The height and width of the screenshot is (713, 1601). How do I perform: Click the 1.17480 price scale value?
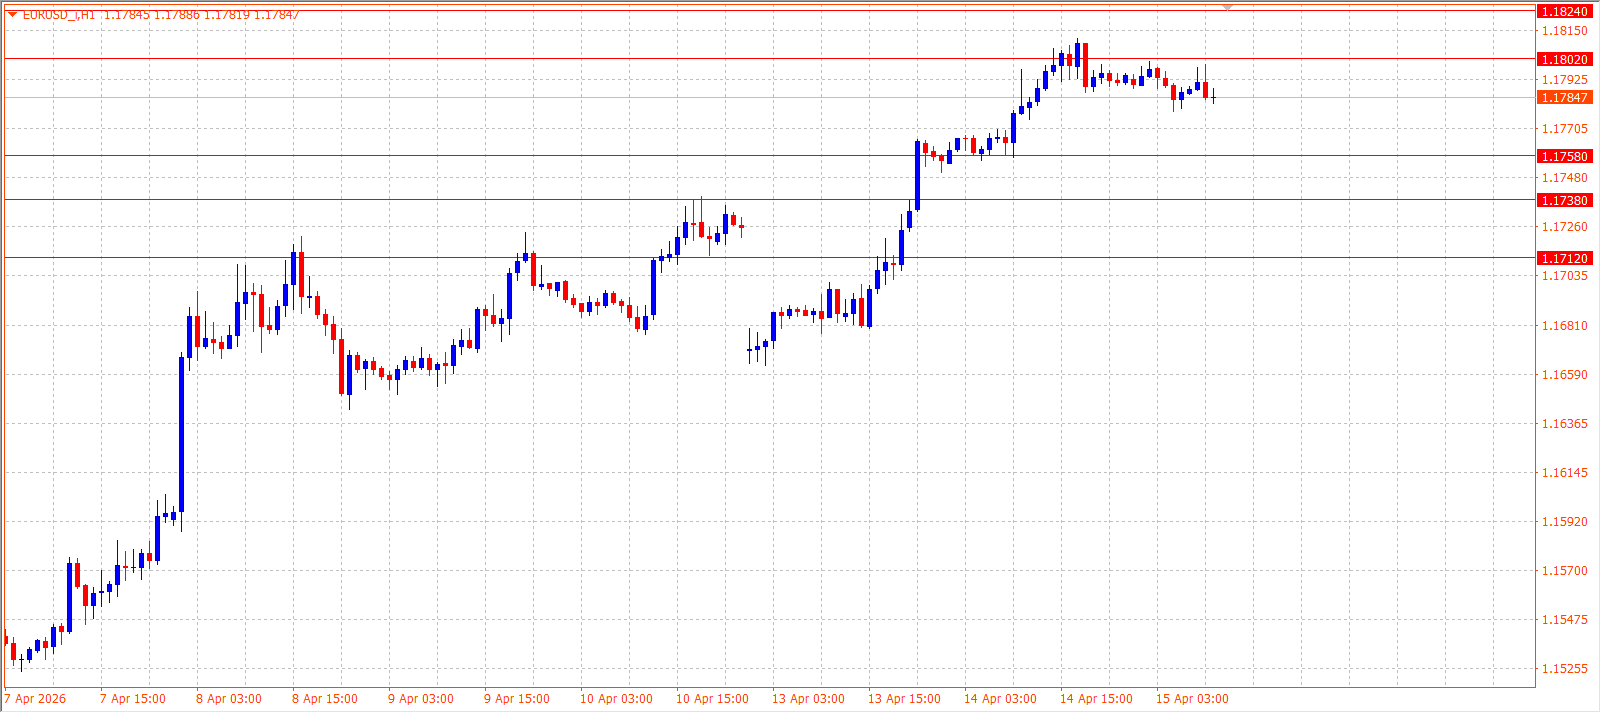click(1565, 178)
